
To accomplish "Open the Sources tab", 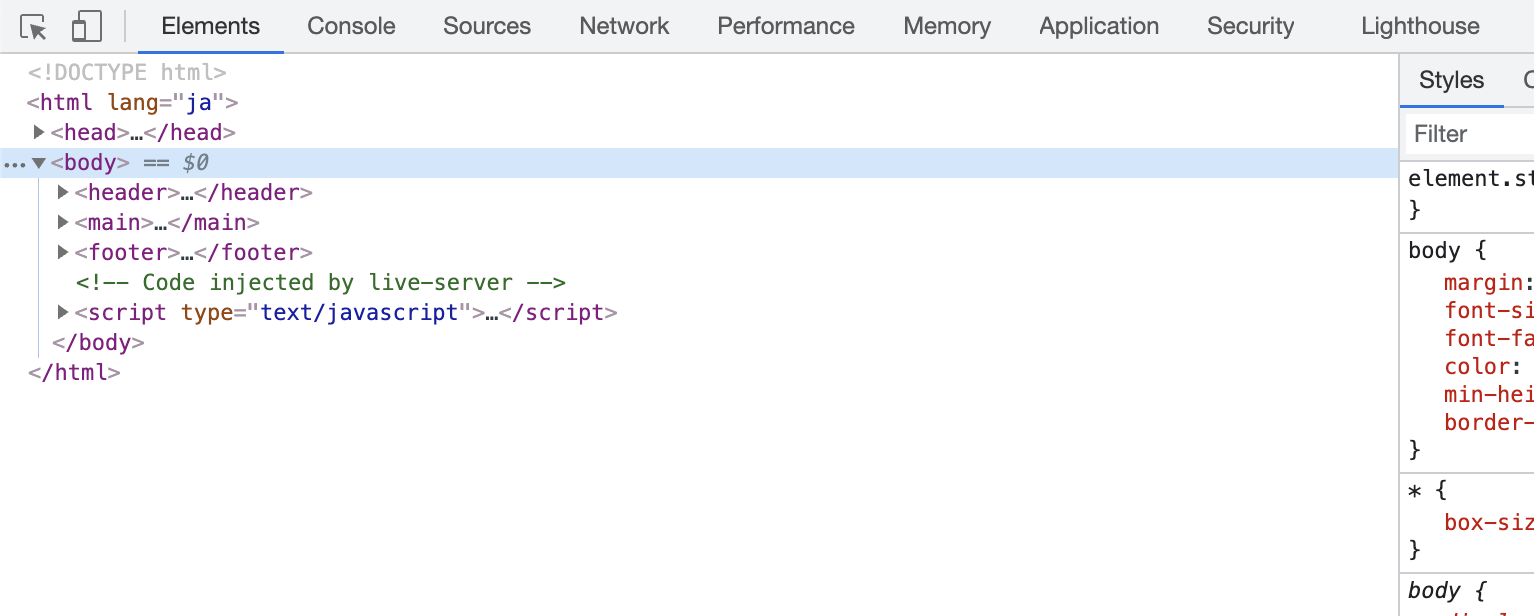I will pyautogui.click(x=487, y=26).
